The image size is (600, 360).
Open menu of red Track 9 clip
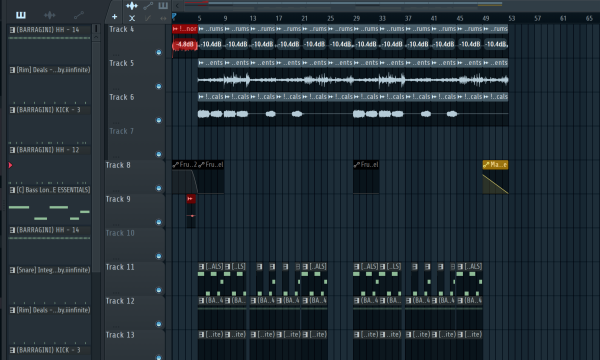[190, 199]
